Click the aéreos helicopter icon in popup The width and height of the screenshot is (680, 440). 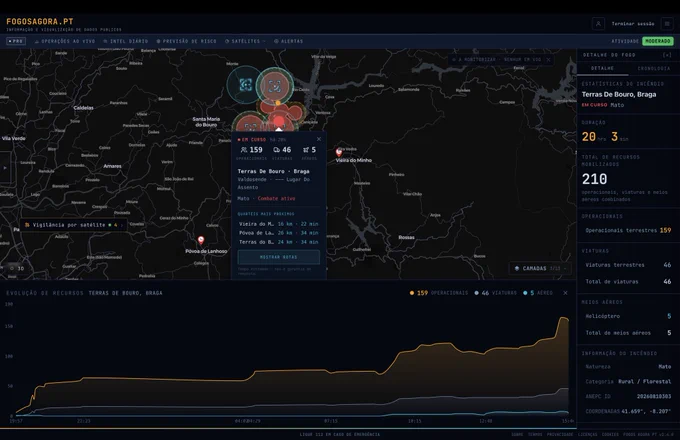click(x=306, y=150)
